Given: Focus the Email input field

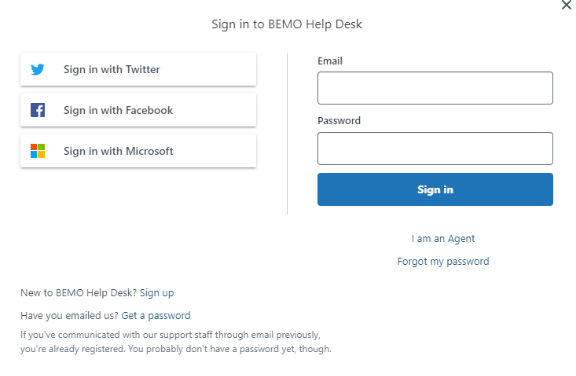Looking at the screenshot, I should point(435,88).
